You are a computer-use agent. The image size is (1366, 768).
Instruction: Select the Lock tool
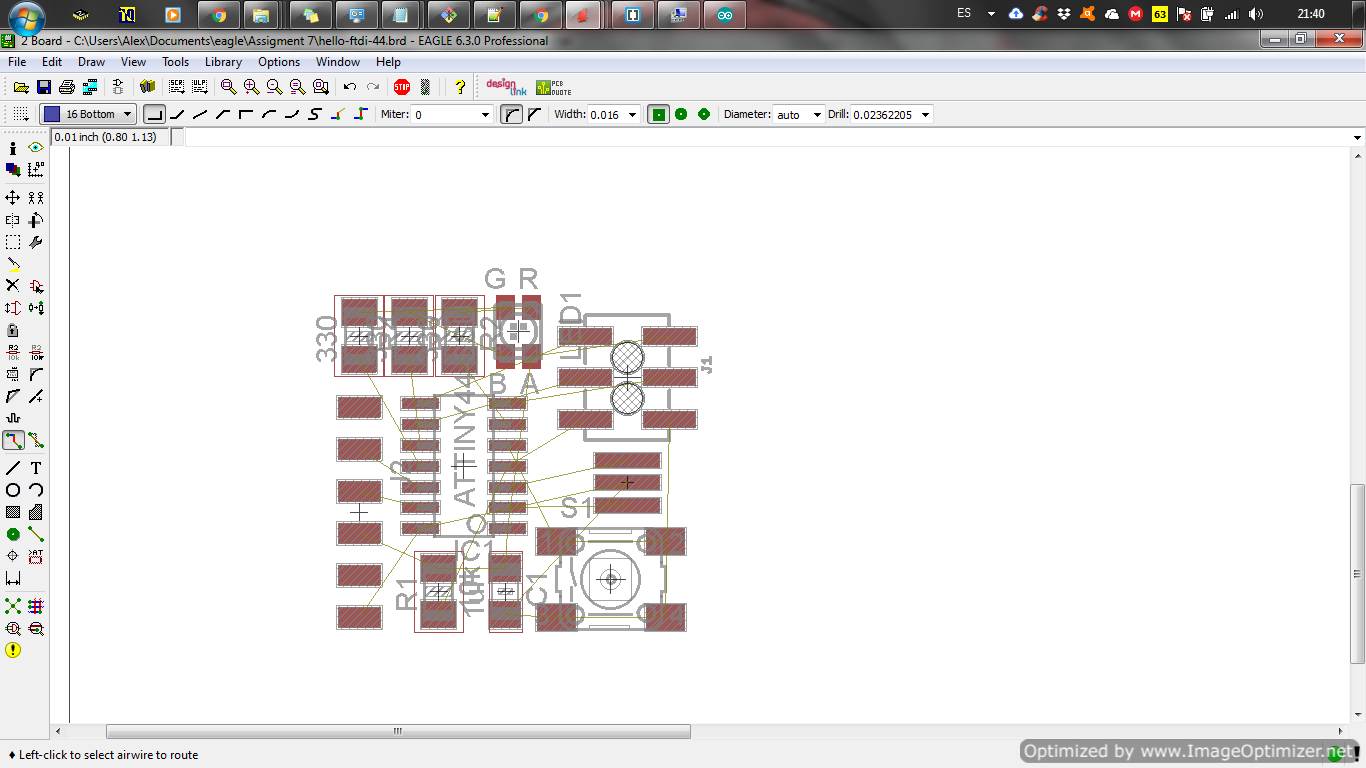(x=13, y=330)
